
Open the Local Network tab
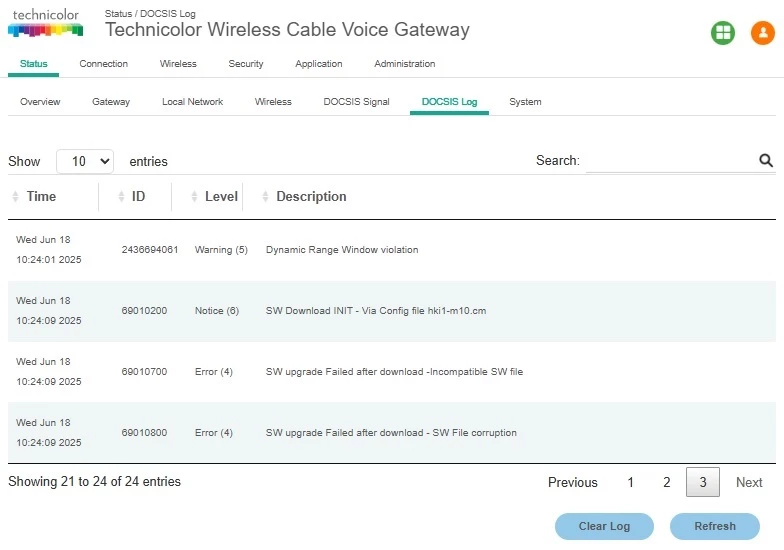192,102
